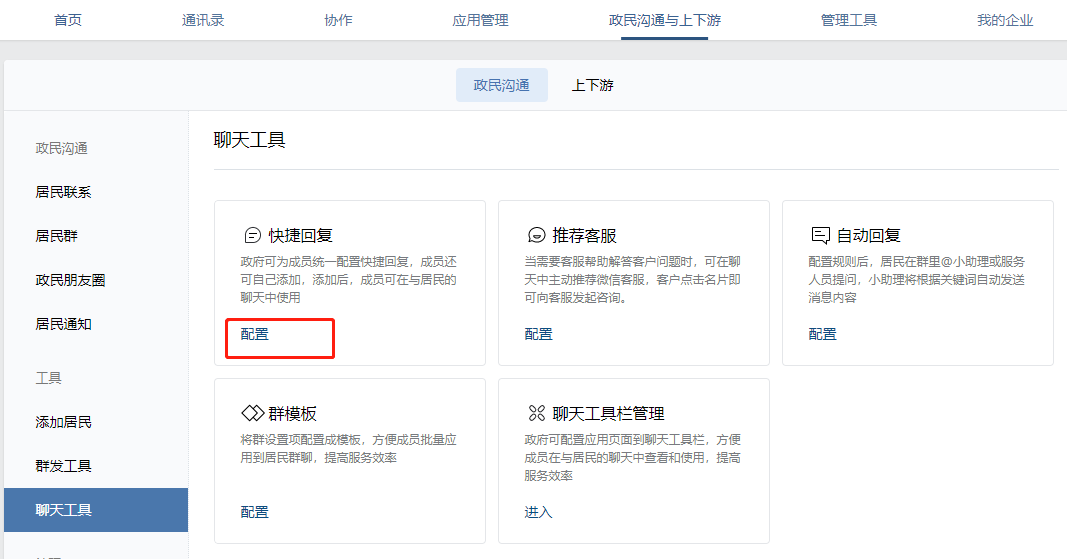1067x559 pixels.
Task: Click the 快捷回复 description text
Action: (x=348, y=280)
